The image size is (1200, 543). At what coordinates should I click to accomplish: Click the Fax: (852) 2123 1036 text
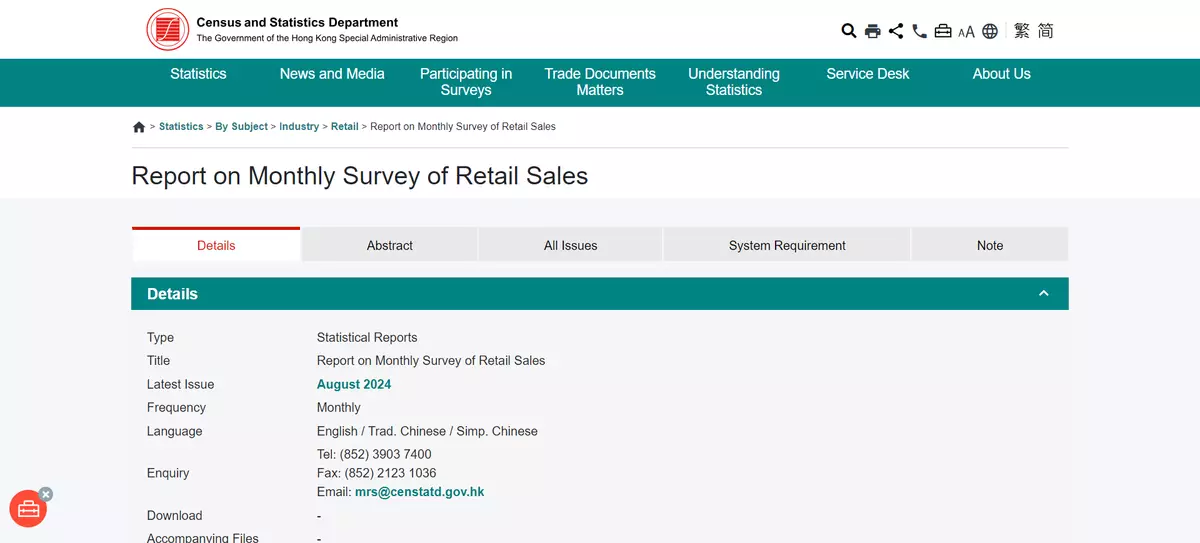(377, 473)
